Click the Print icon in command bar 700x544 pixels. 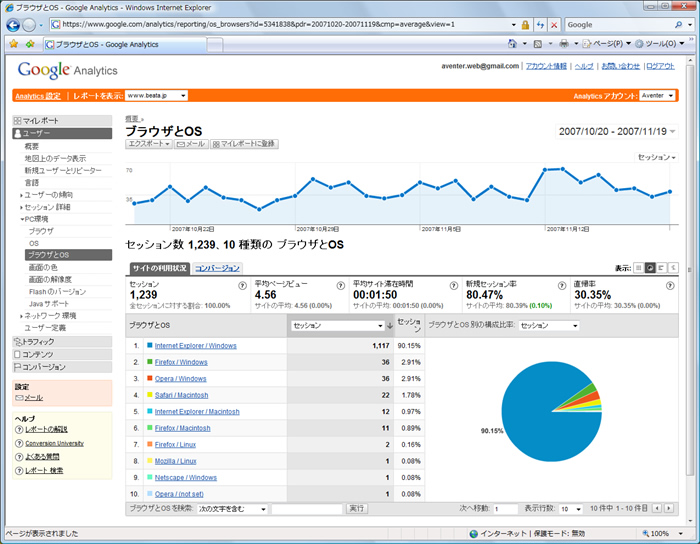point(564,43)
